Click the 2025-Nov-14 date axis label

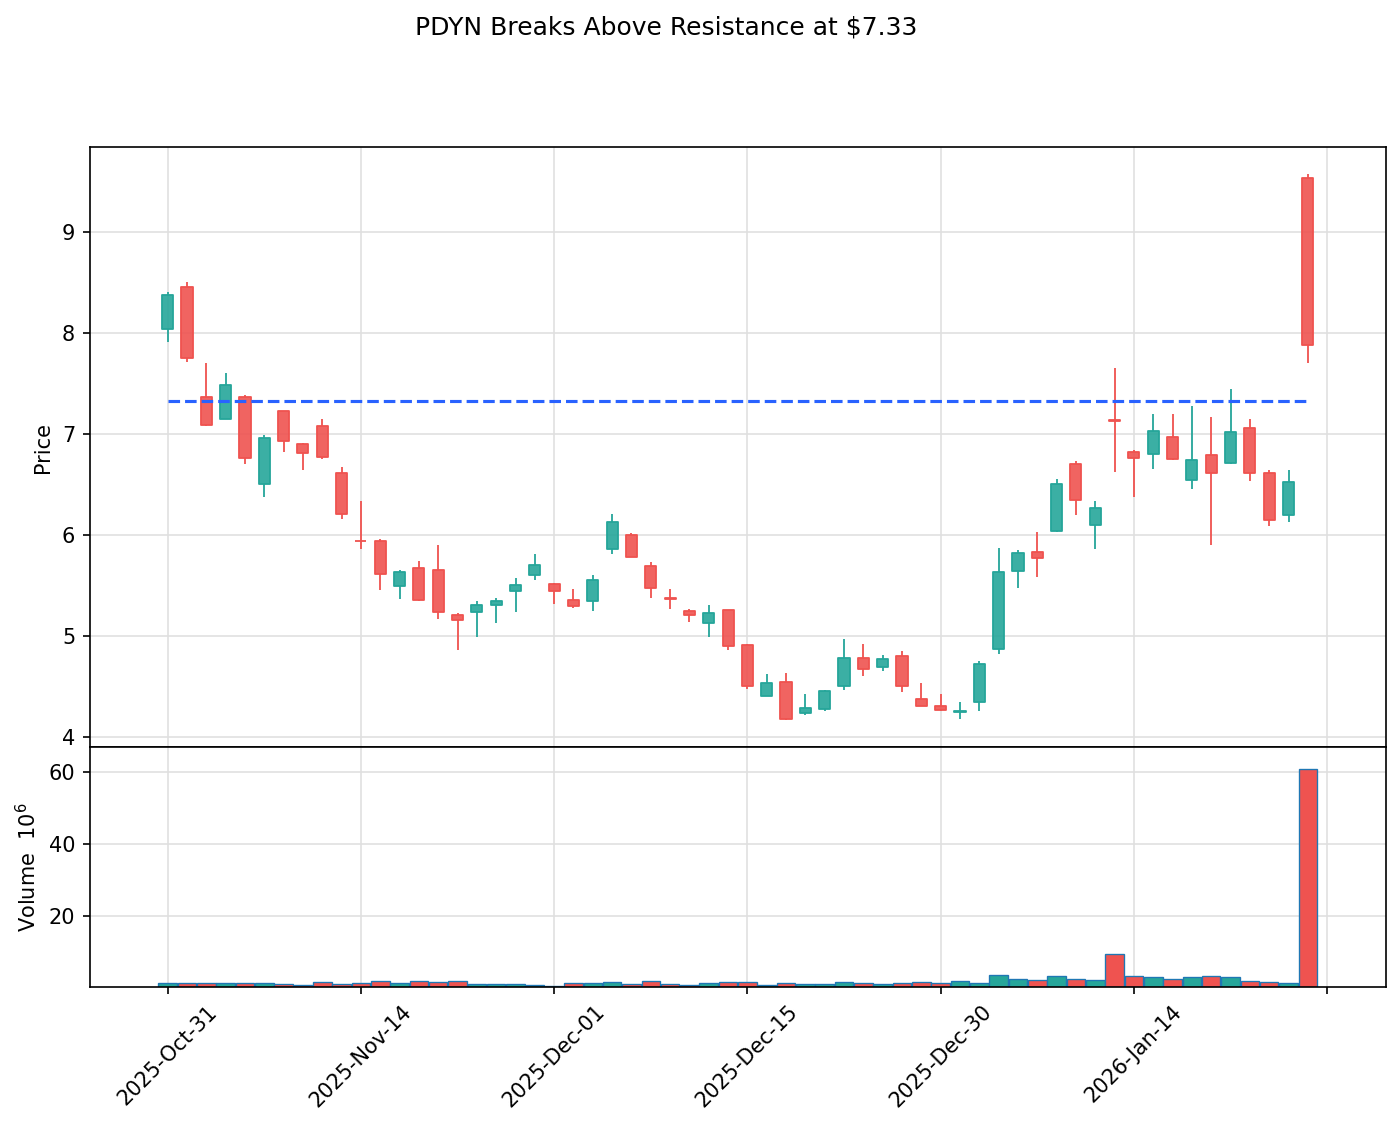[360, 1054]
